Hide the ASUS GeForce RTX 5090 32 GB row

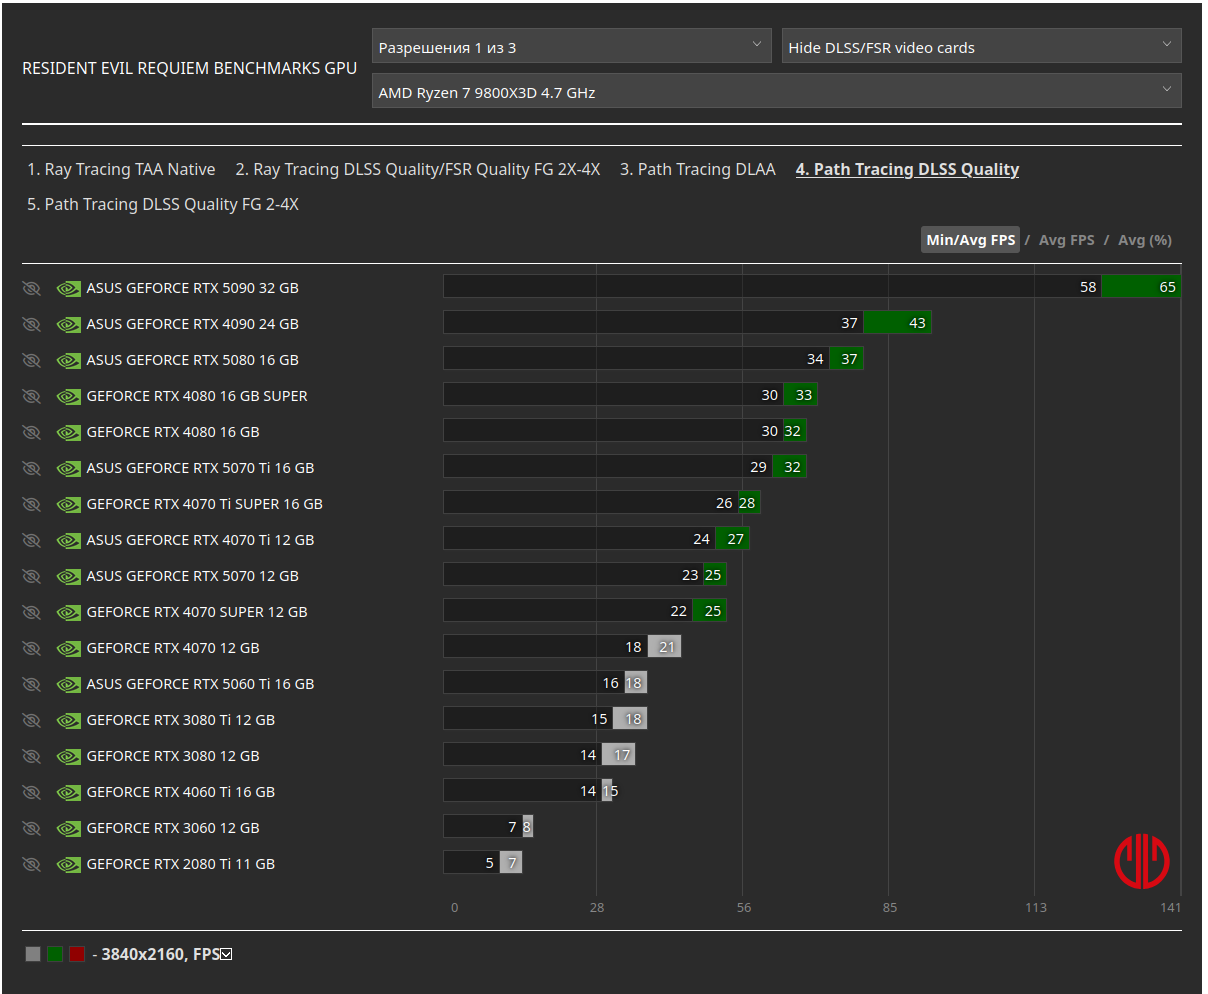coord(31,288)
